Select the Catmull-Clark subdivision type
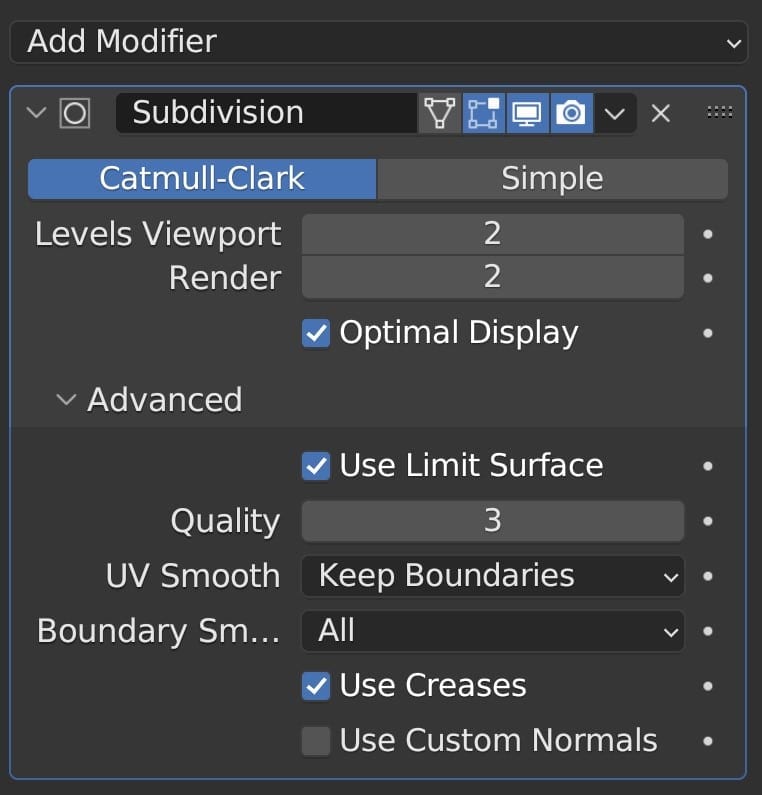The height and width of the screenshot is (795, 762). (x=202, y=179)
